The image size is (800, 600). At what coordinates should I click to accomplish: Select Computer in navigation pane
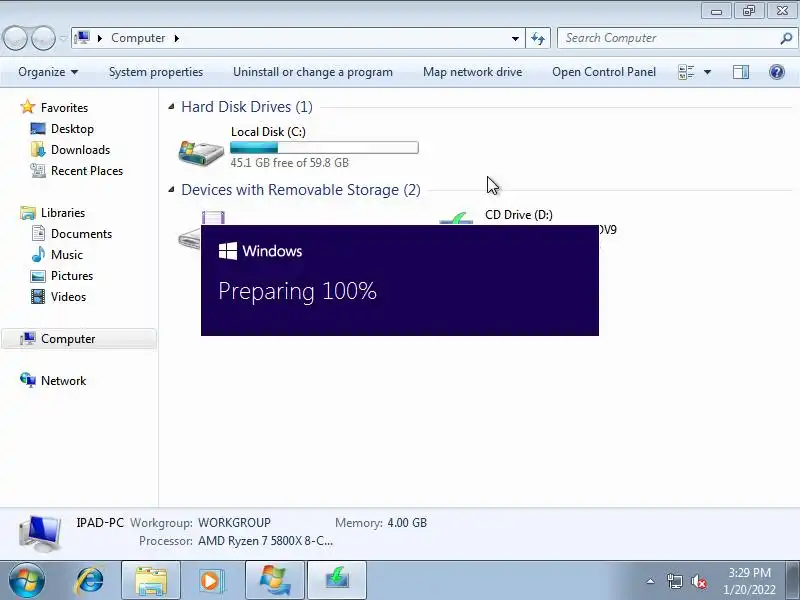pyautogui.click(x=79, y=339)
